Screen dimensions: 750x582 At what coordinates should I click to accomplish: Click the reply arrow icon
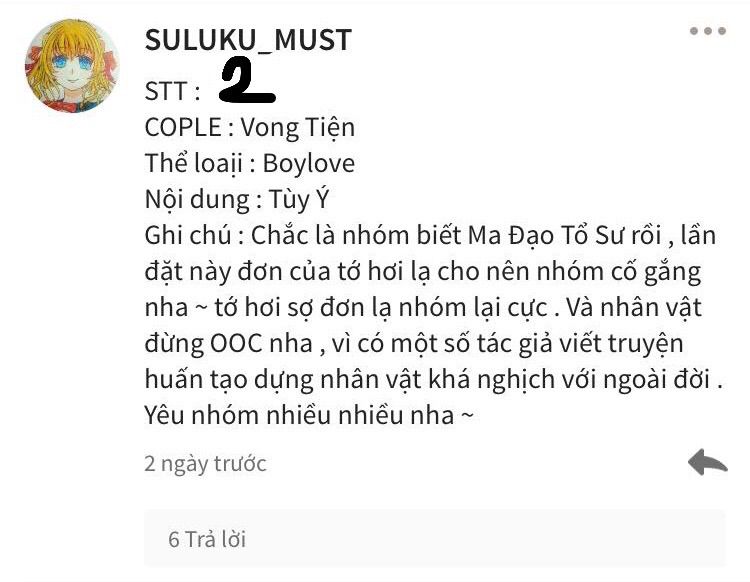click(x=707, y=462)
